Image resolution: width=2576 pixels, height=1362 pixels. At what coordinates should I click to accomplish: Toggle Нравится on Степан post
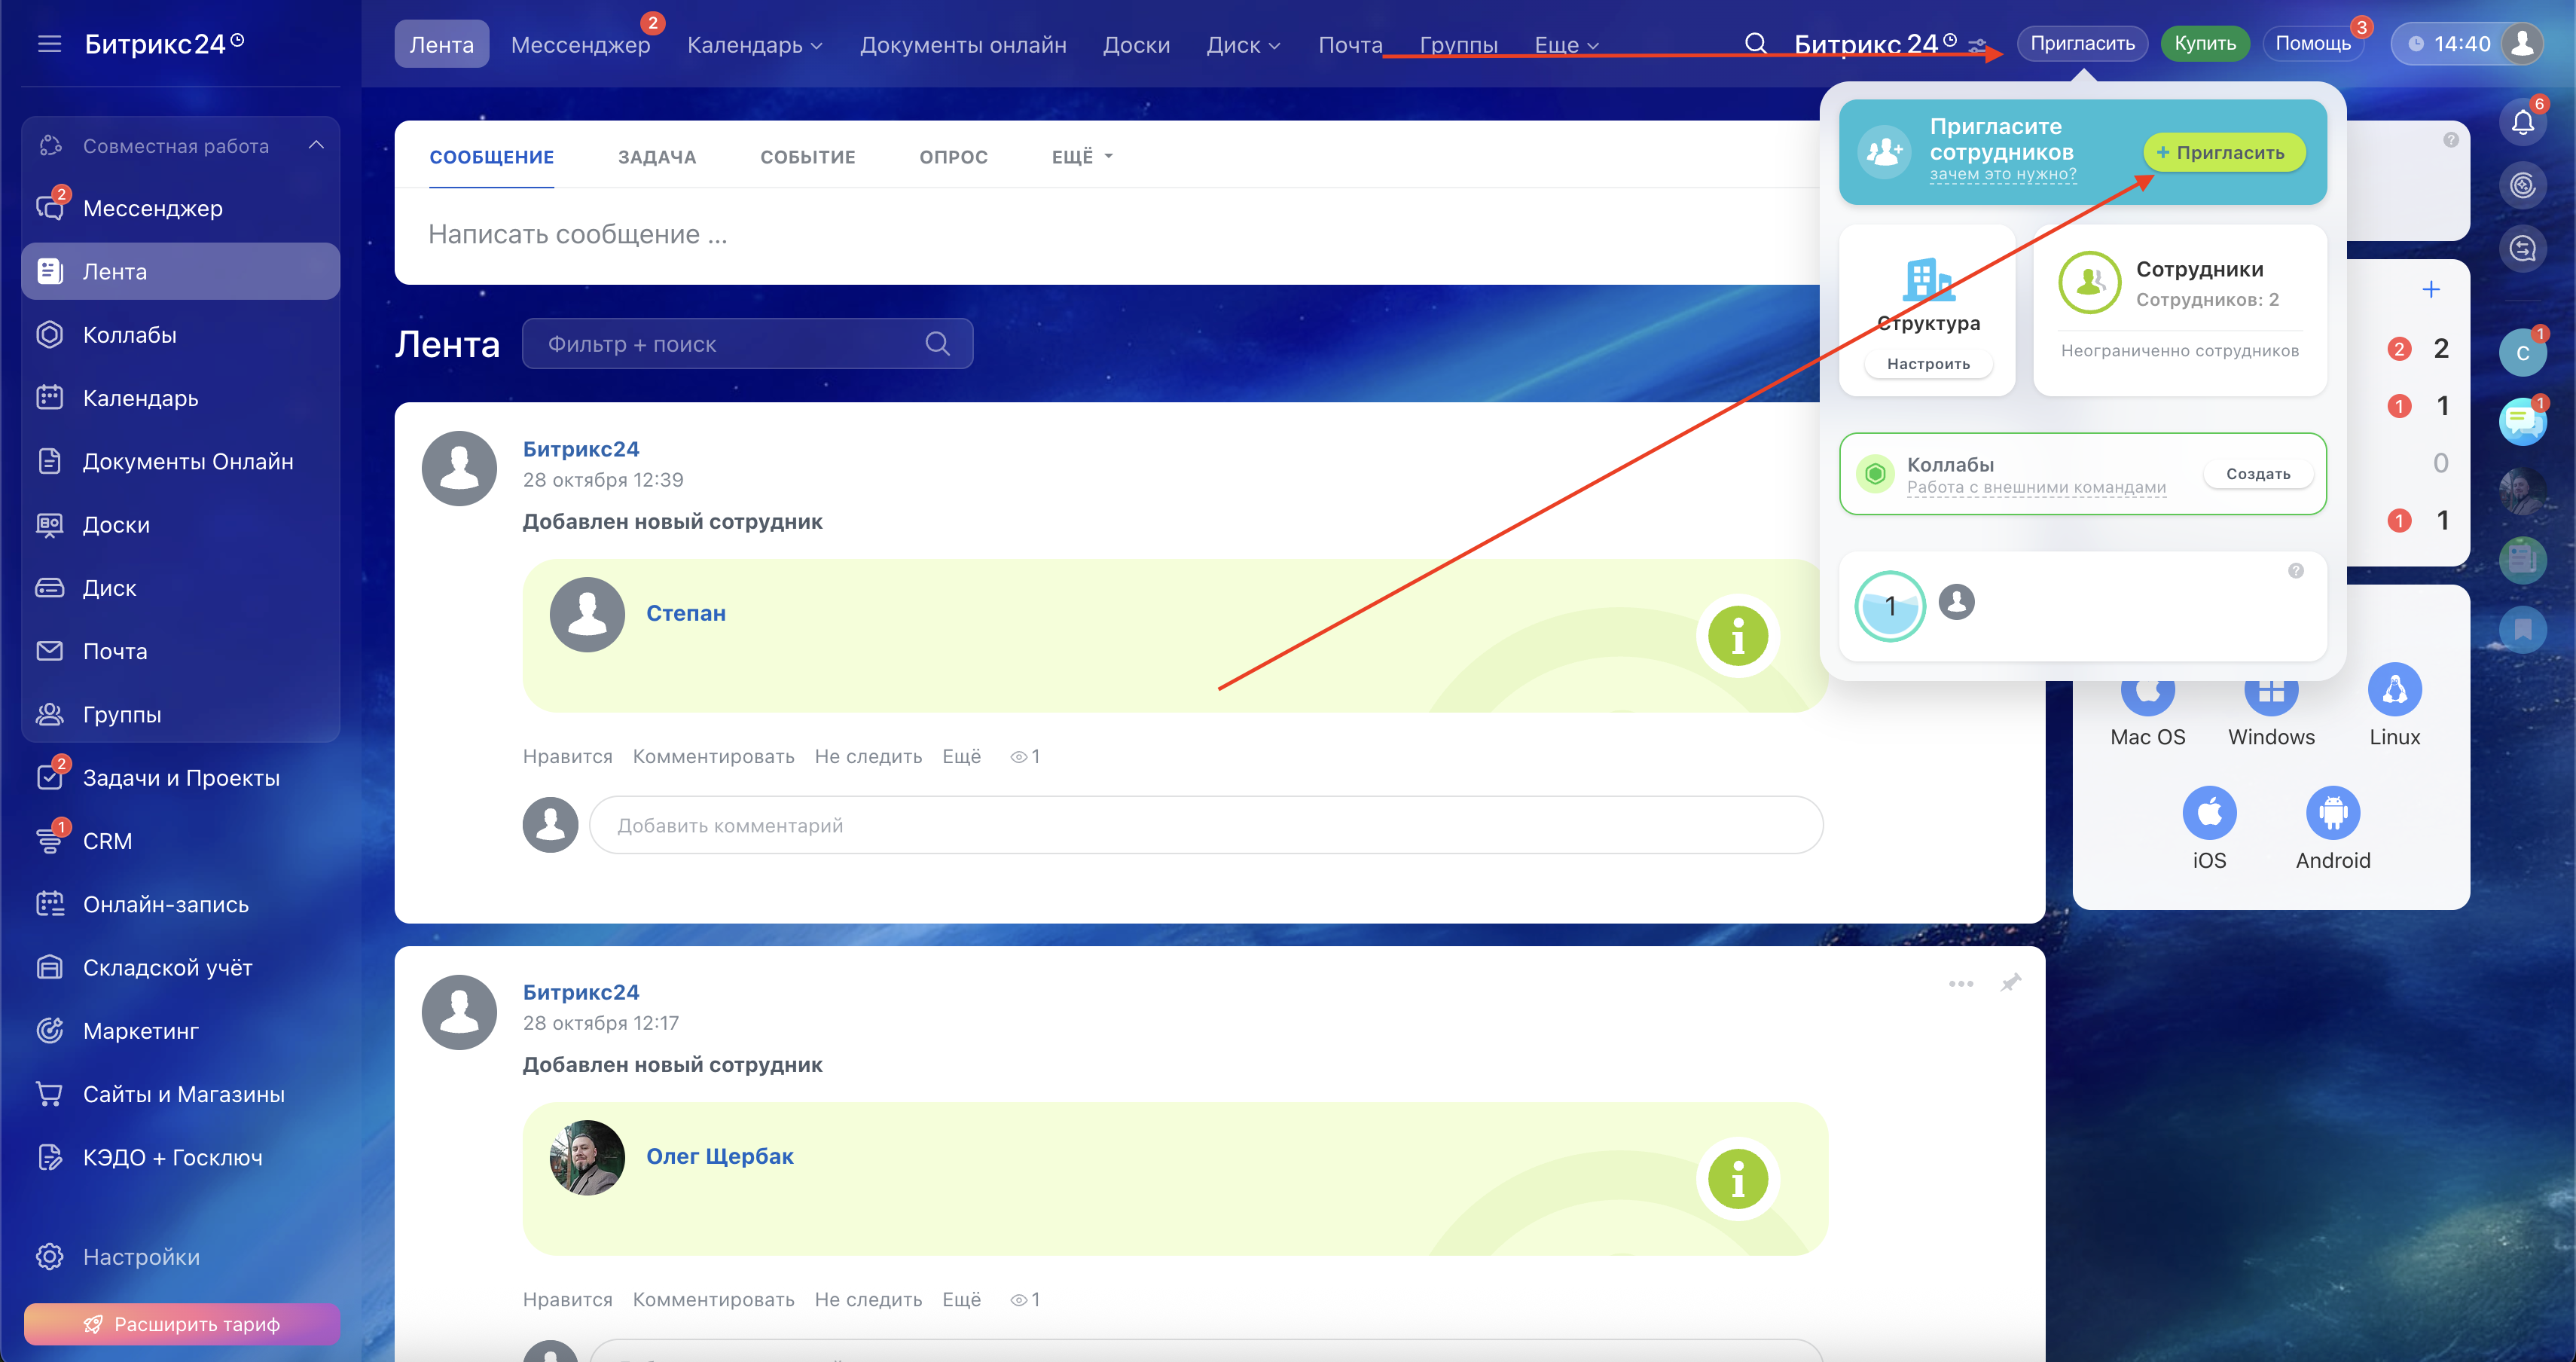click(567, 757)
